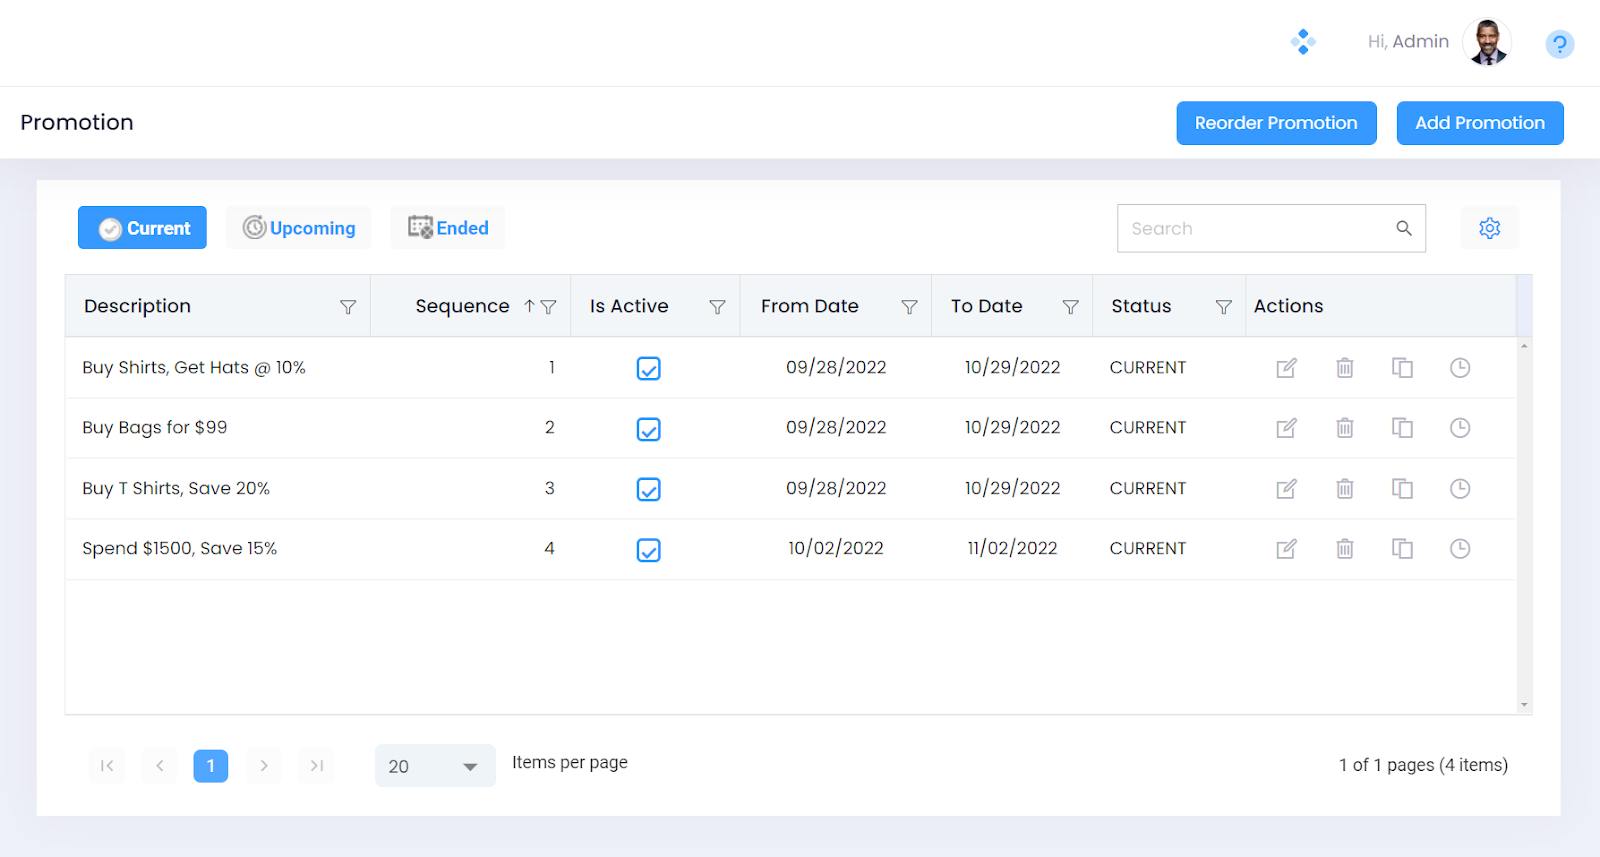Copy the Buy T Shirts, Save 20% promotion

pos(1402,489)
